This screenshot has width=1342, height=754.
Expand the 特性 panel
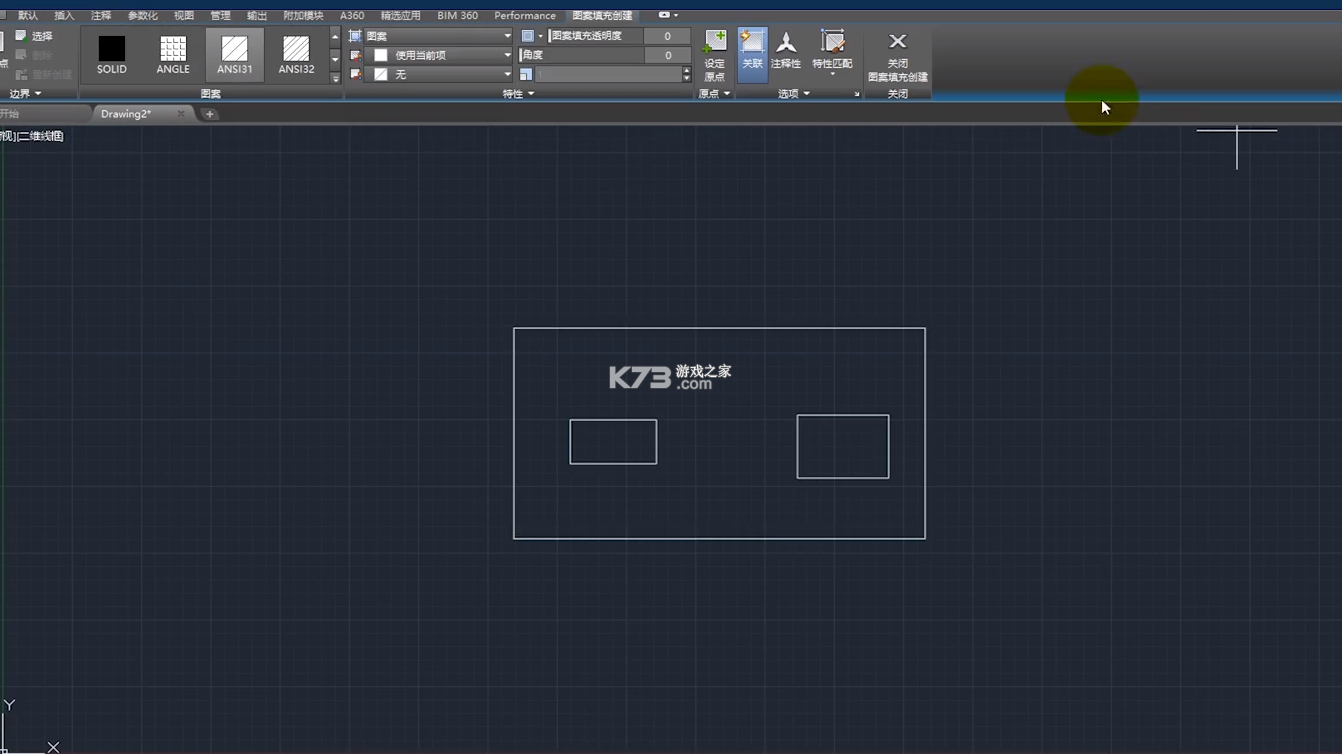(518, 94)
